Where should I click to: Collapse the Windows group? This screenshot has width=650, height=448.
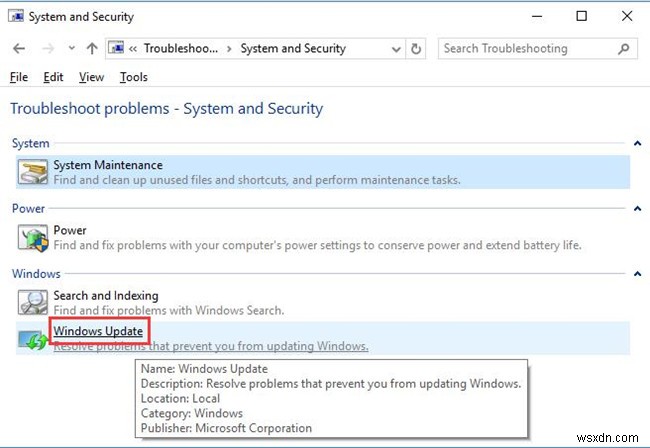pos(636,274)
